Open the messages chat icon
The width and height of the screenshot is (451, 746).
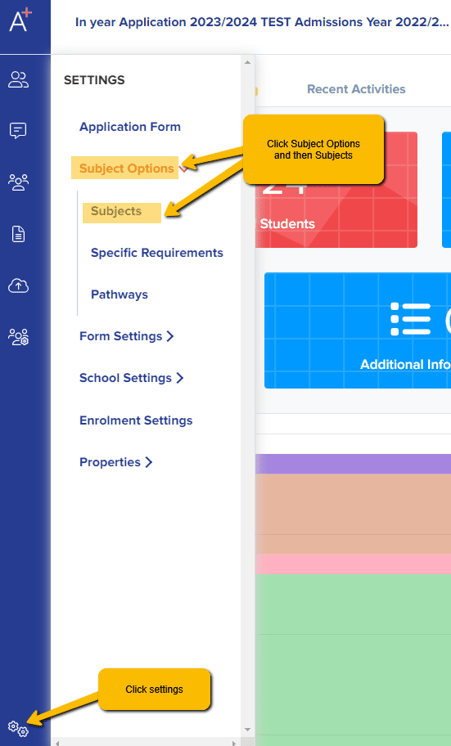click(18, 131)
